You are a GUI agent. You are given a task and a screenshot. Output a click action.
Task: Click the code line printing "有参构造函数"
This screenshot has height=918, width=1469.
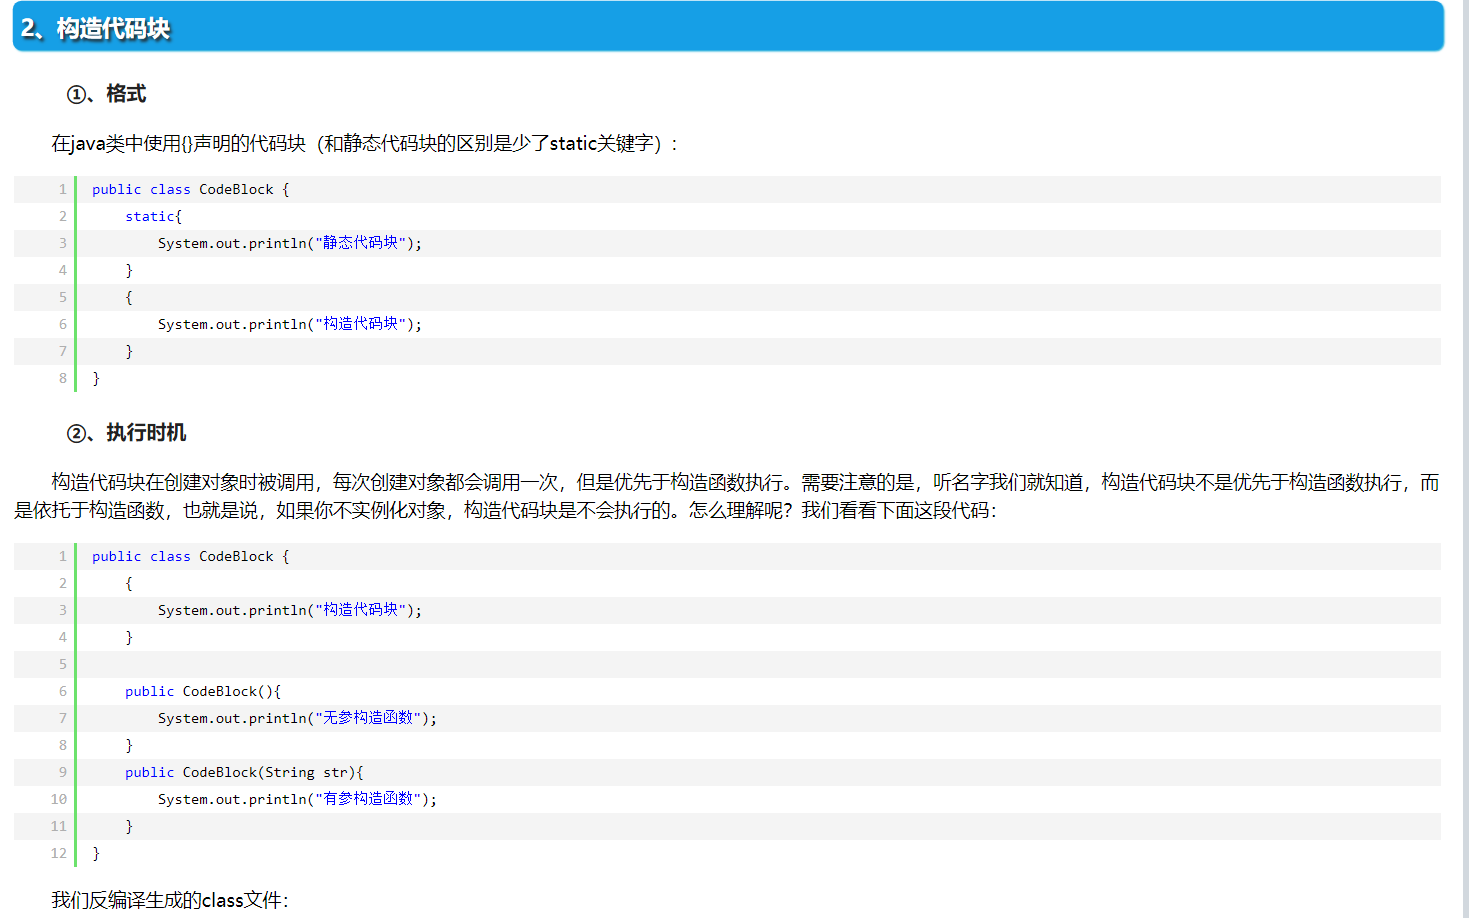point(297,799)
